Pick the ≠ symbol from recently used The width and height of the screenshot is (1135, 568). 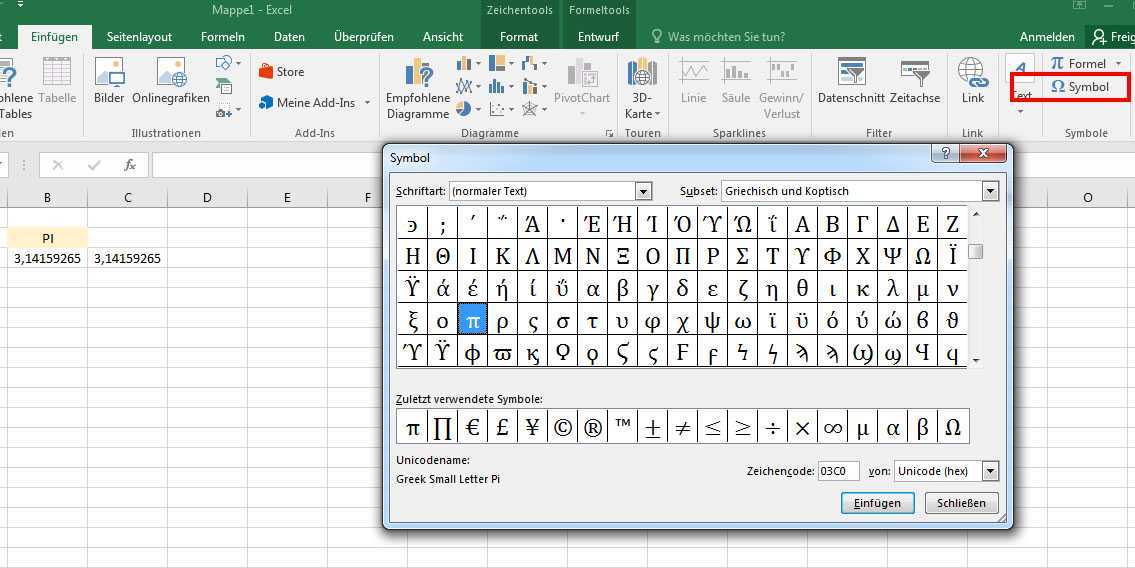pyautogui.click(x=683, y=427)
